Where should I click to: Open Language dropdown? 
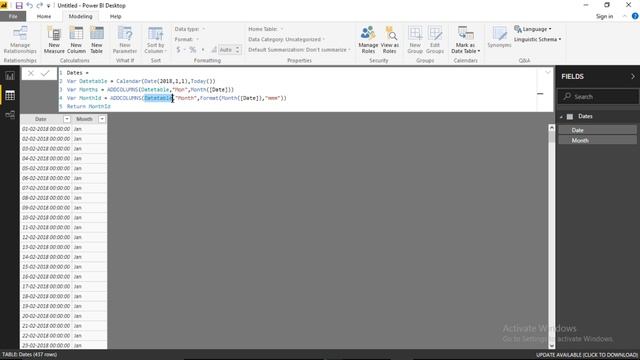point(533,29)
